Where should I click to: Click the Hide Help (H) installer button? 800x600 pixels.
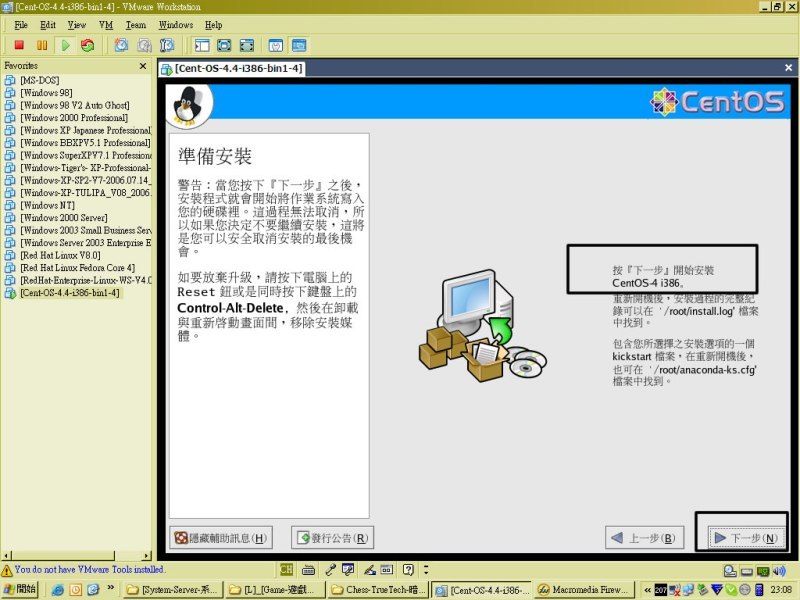221,538
